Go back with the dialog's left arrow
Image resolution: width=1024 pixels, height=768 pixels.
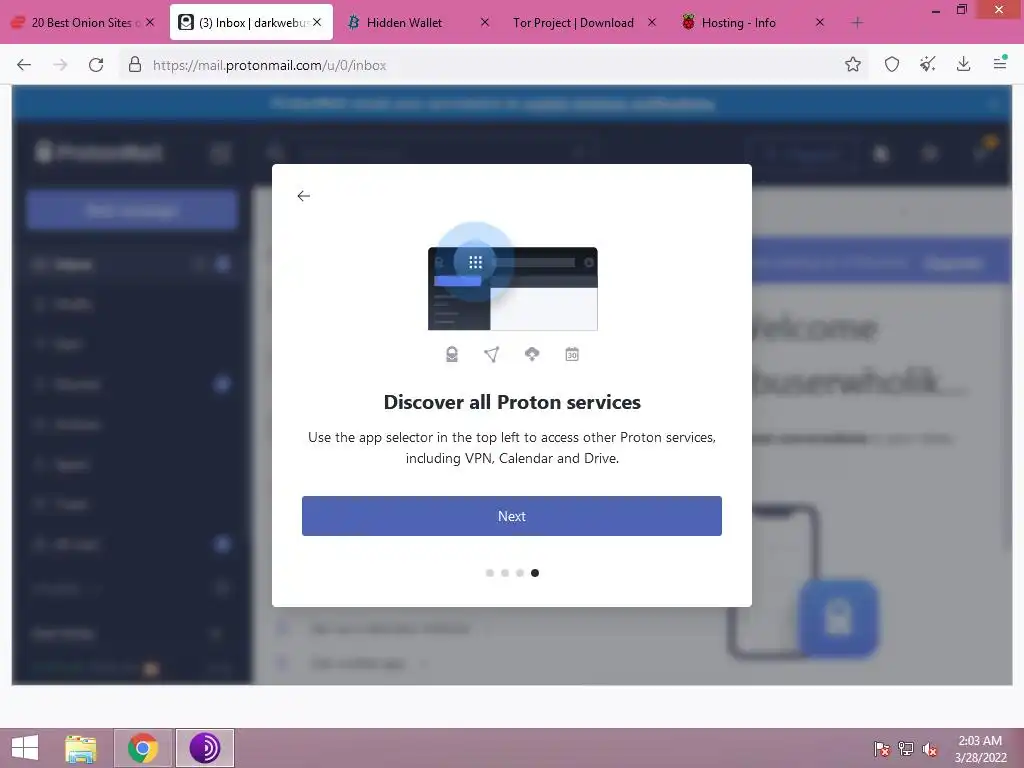click(x=304, y=196)
